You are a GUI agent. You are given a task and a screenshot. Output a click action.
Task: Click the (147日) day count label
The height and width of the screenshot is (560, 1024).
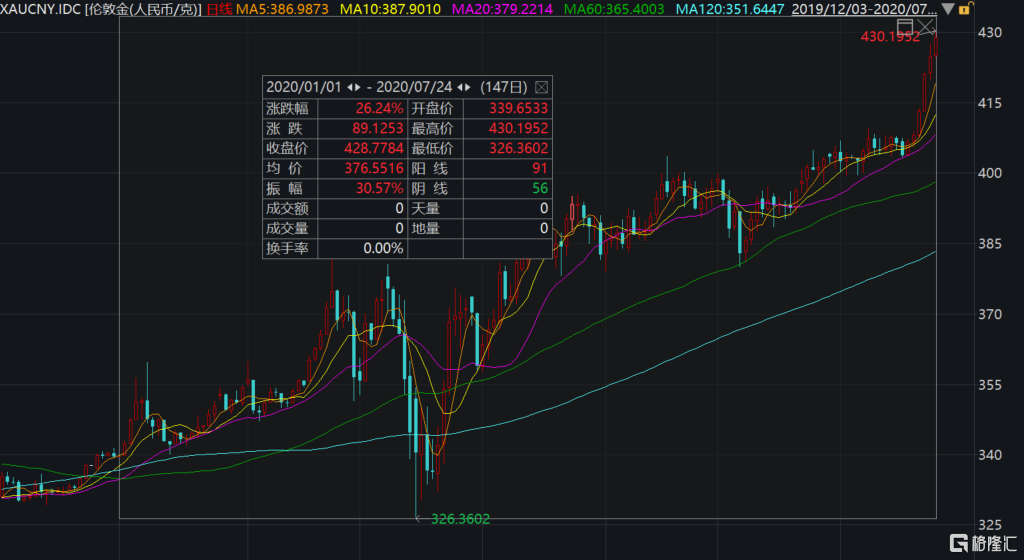(x=504, y=87)
